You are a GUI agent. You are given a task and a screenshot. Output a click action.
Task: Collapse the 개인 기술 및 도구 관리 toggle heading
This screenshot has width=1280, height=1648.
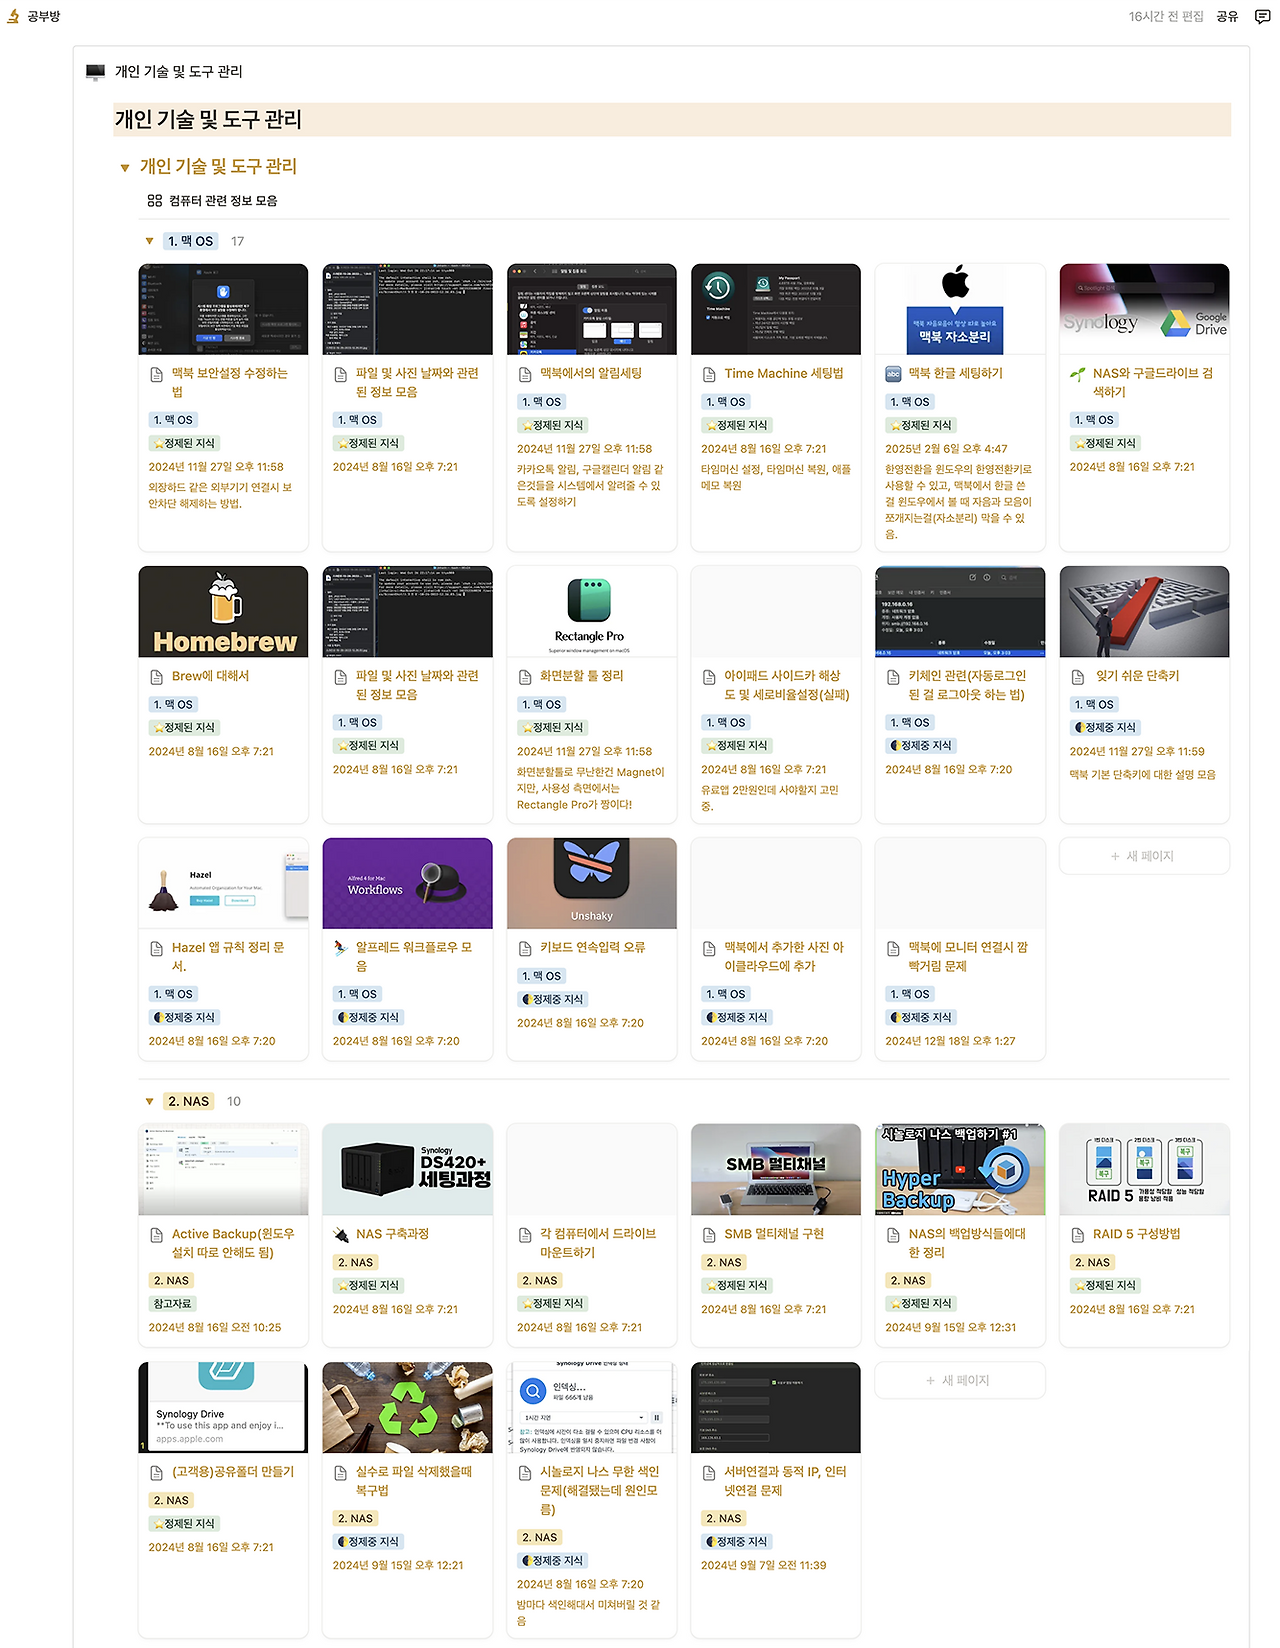(125, 168)
